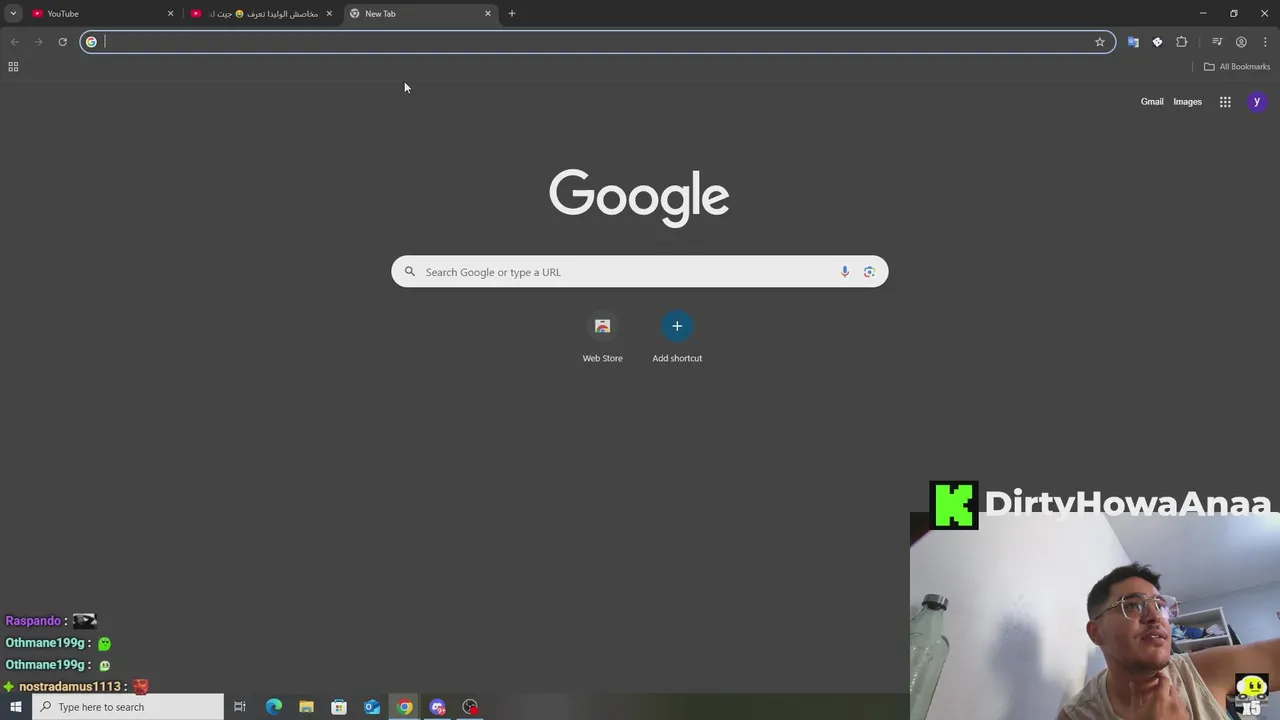
Task: Open Outlook from taskbar
Action: (x=372, y=707)
